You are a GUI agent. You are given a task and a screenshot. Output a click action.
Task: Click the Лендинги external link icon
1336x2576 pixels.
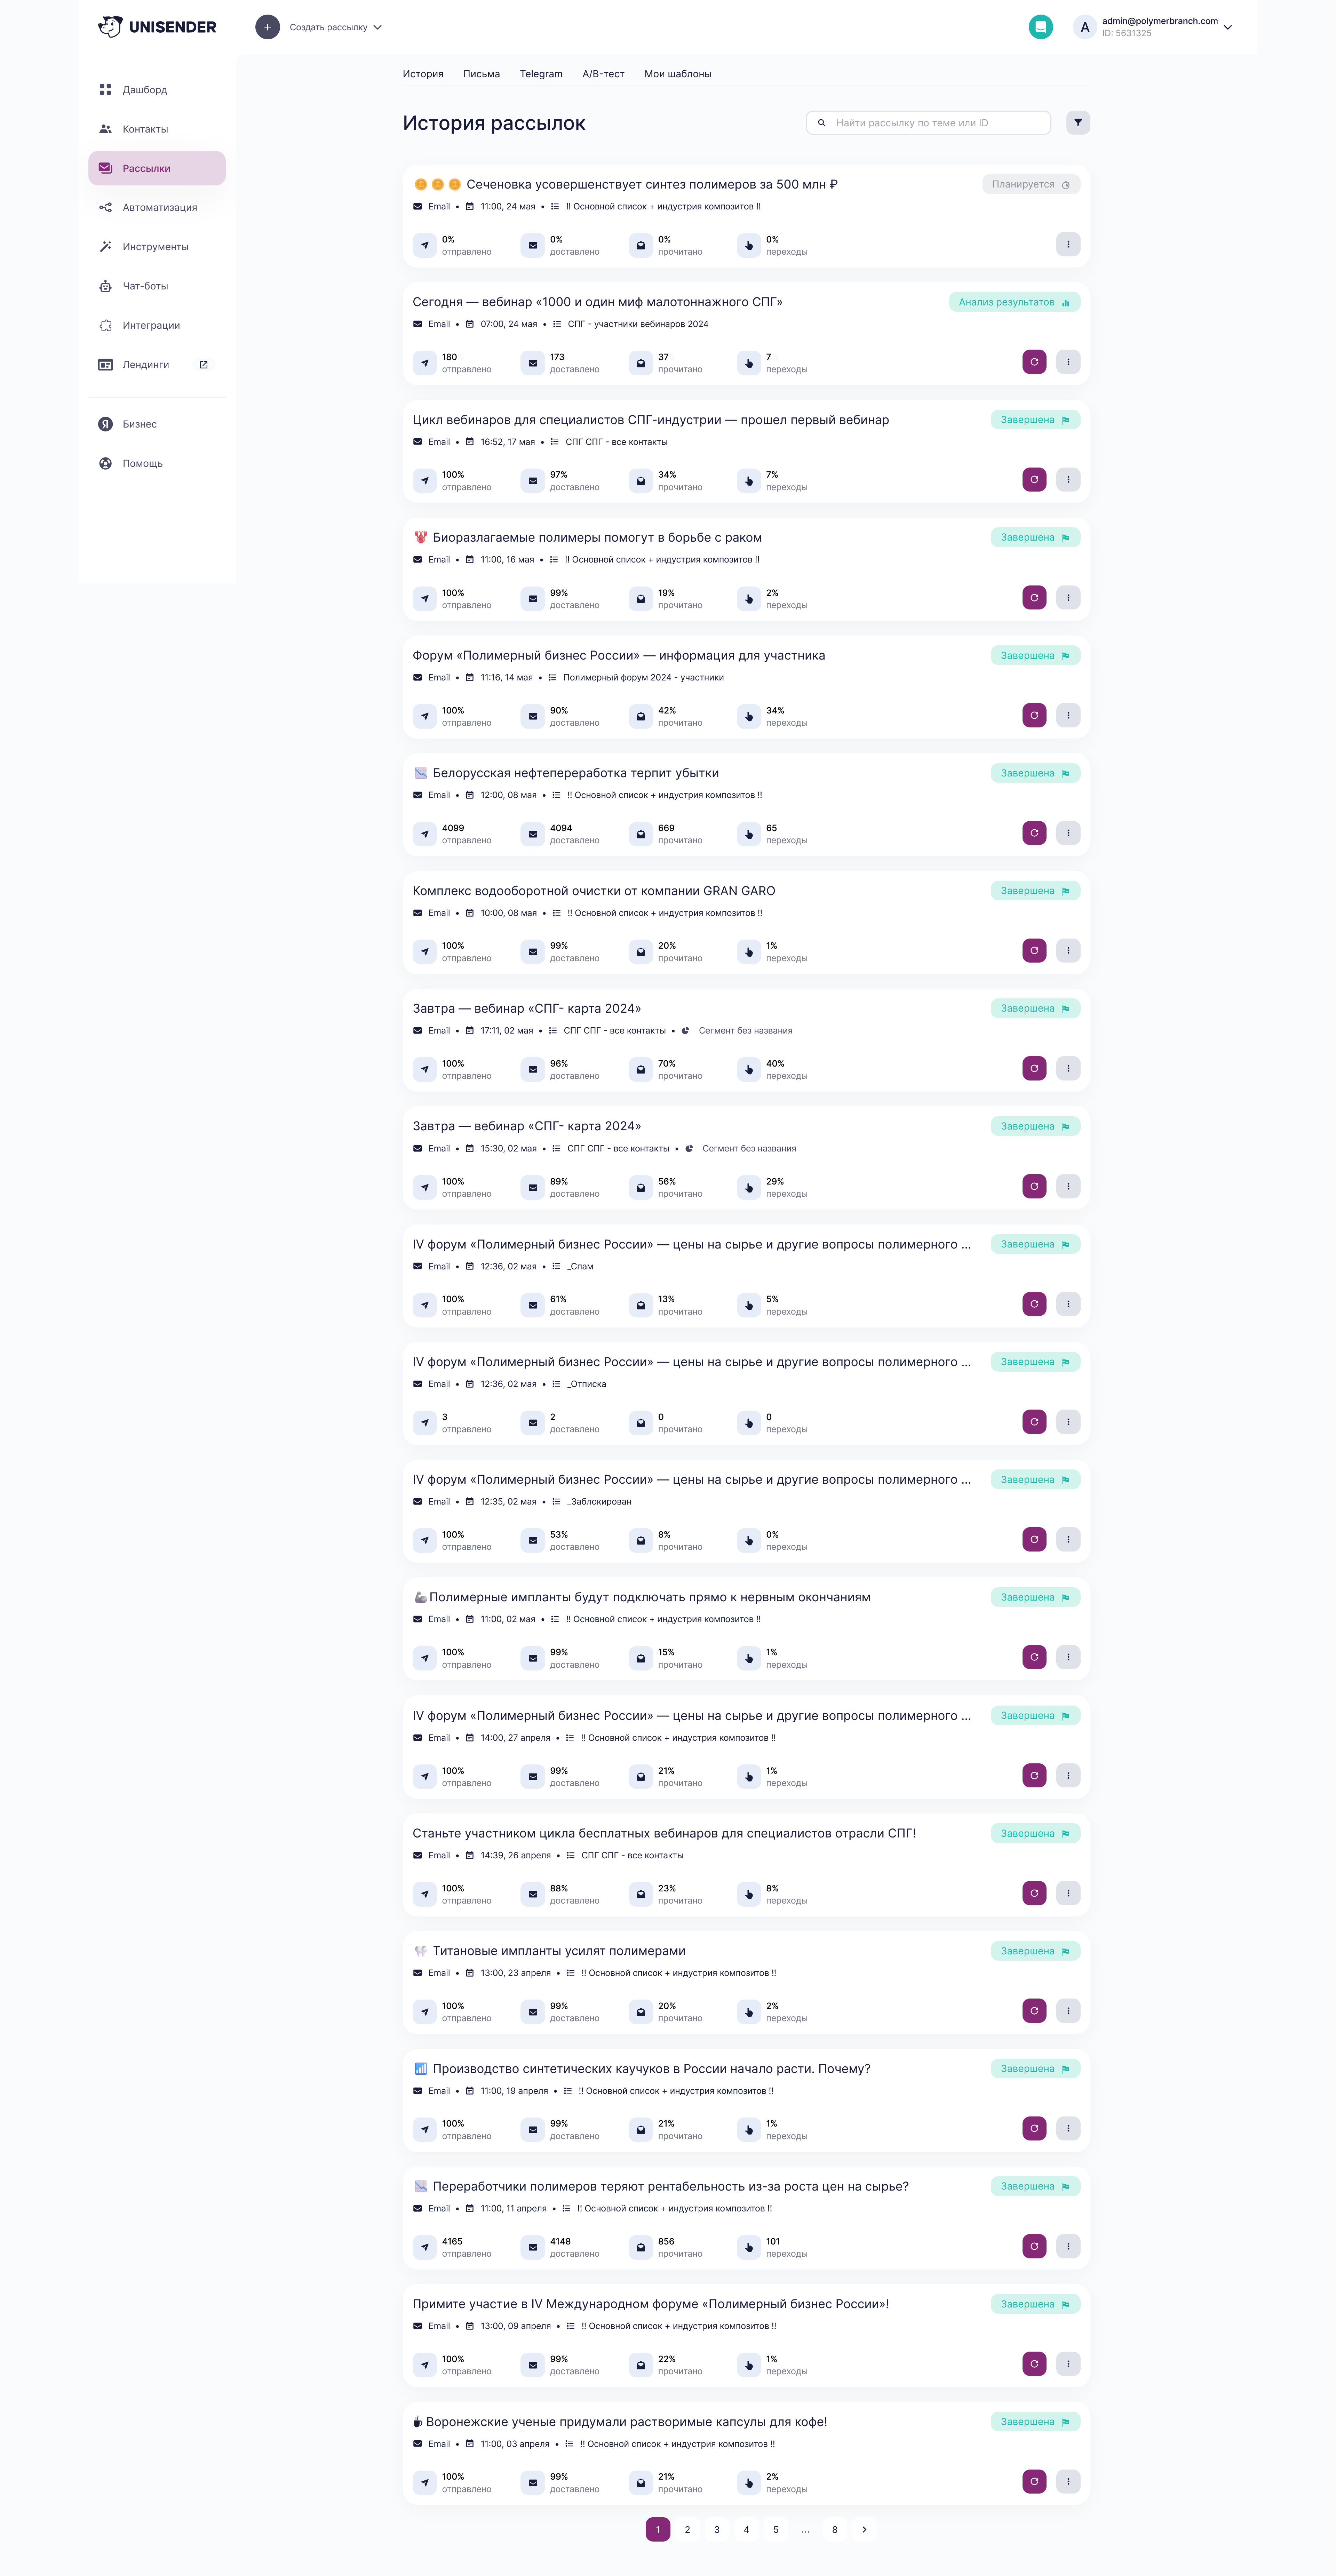tap(204, 365)
